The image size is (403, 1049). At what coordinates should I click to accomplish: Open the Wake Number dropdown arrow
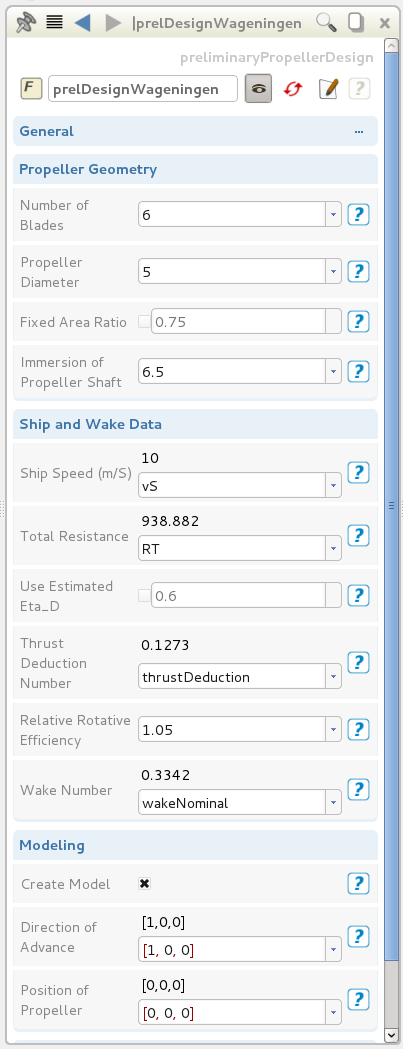(333, 803)
